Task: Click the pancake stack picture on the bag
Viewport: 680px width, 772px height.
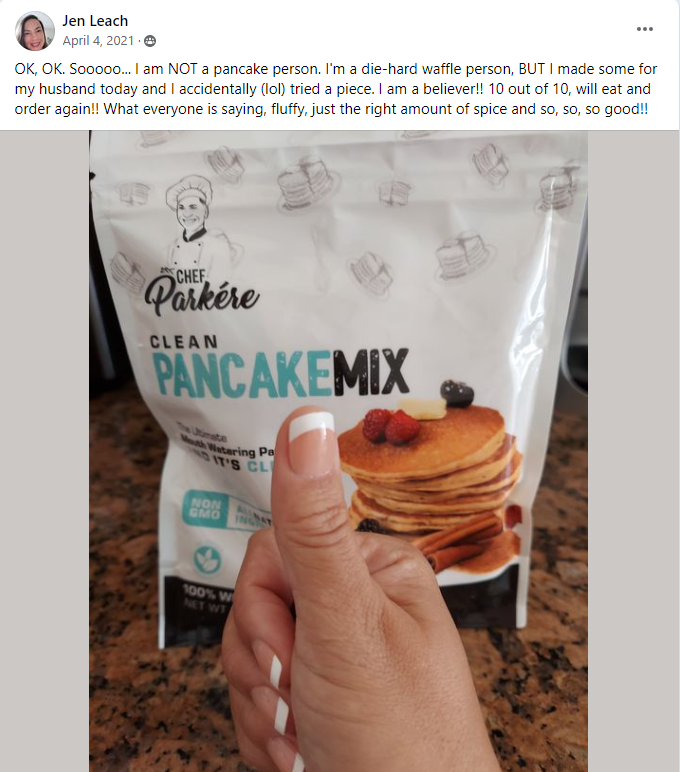Action: (431, 473)
